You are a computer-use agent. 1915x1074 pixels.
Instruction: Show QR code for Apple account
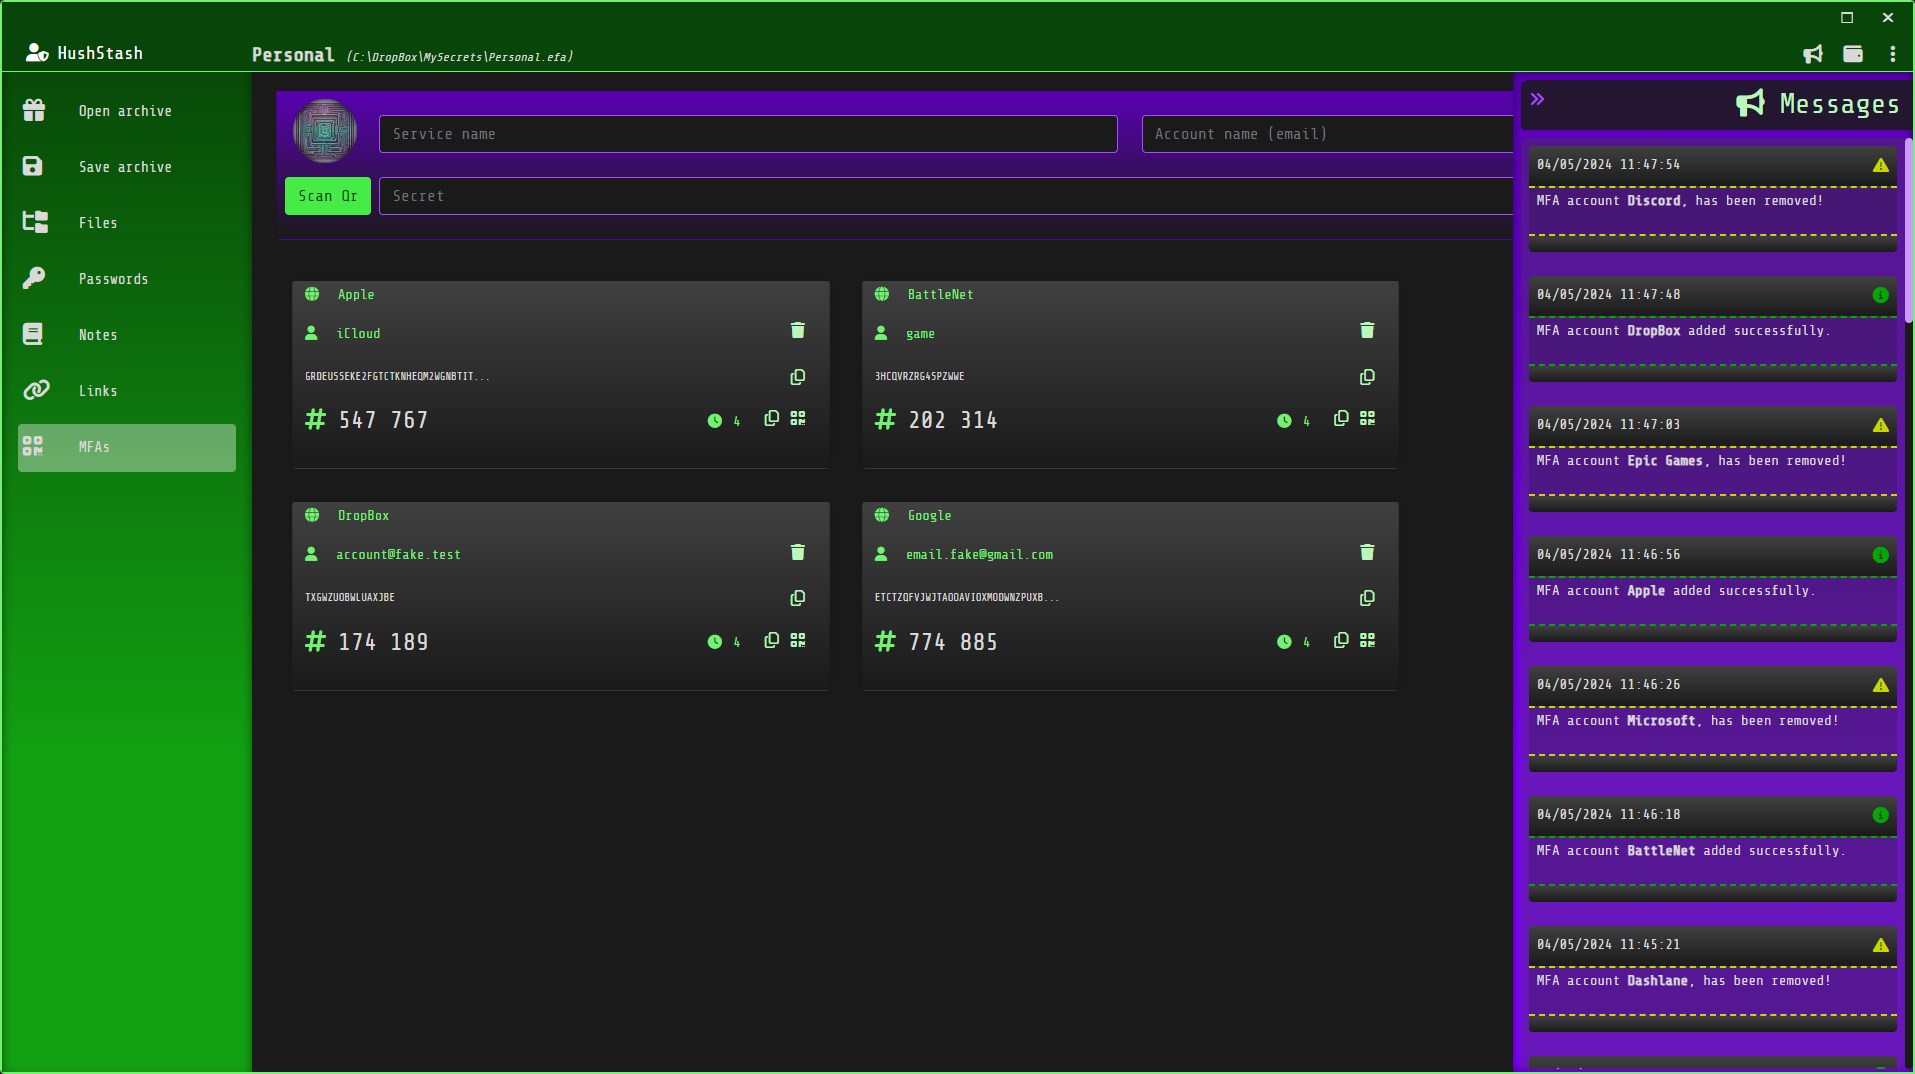click(798, 418)
